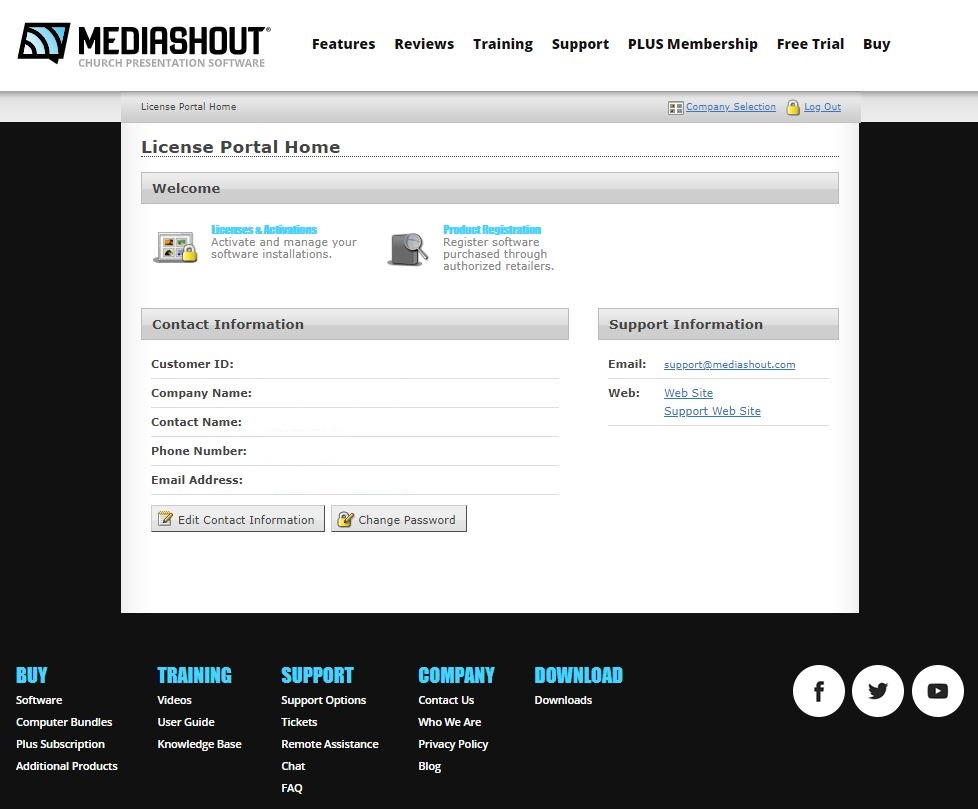Open the Licenses & Activations link
The height and width of the screenshot is (809, 978).
coord(264,230)
